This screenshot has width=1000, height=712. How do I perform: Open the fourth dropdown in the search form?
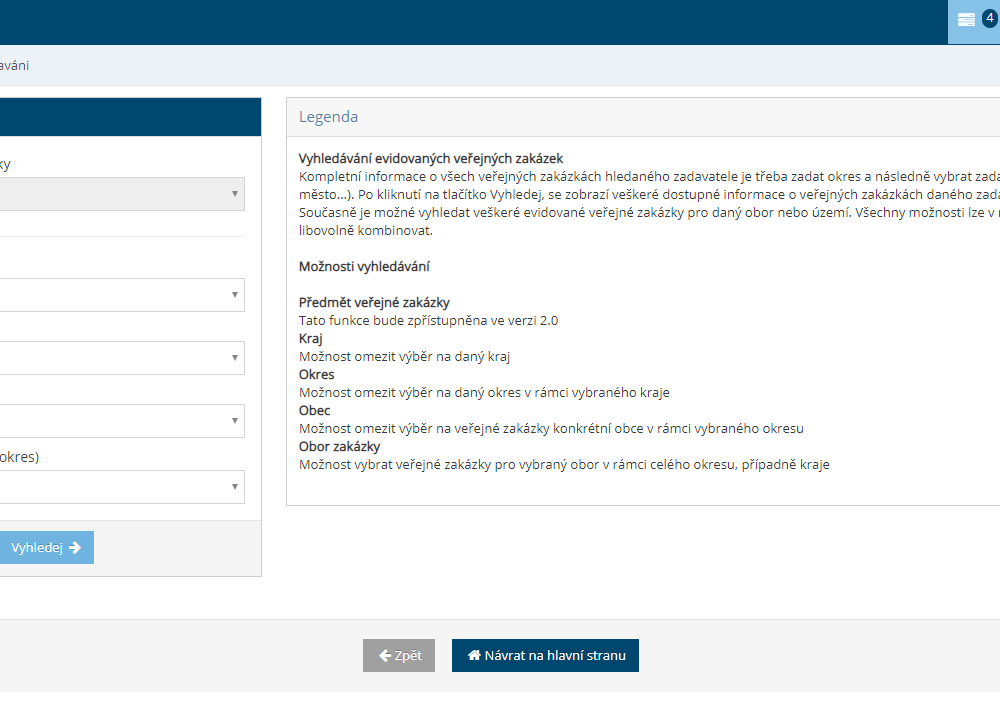(x=120, y=421)
